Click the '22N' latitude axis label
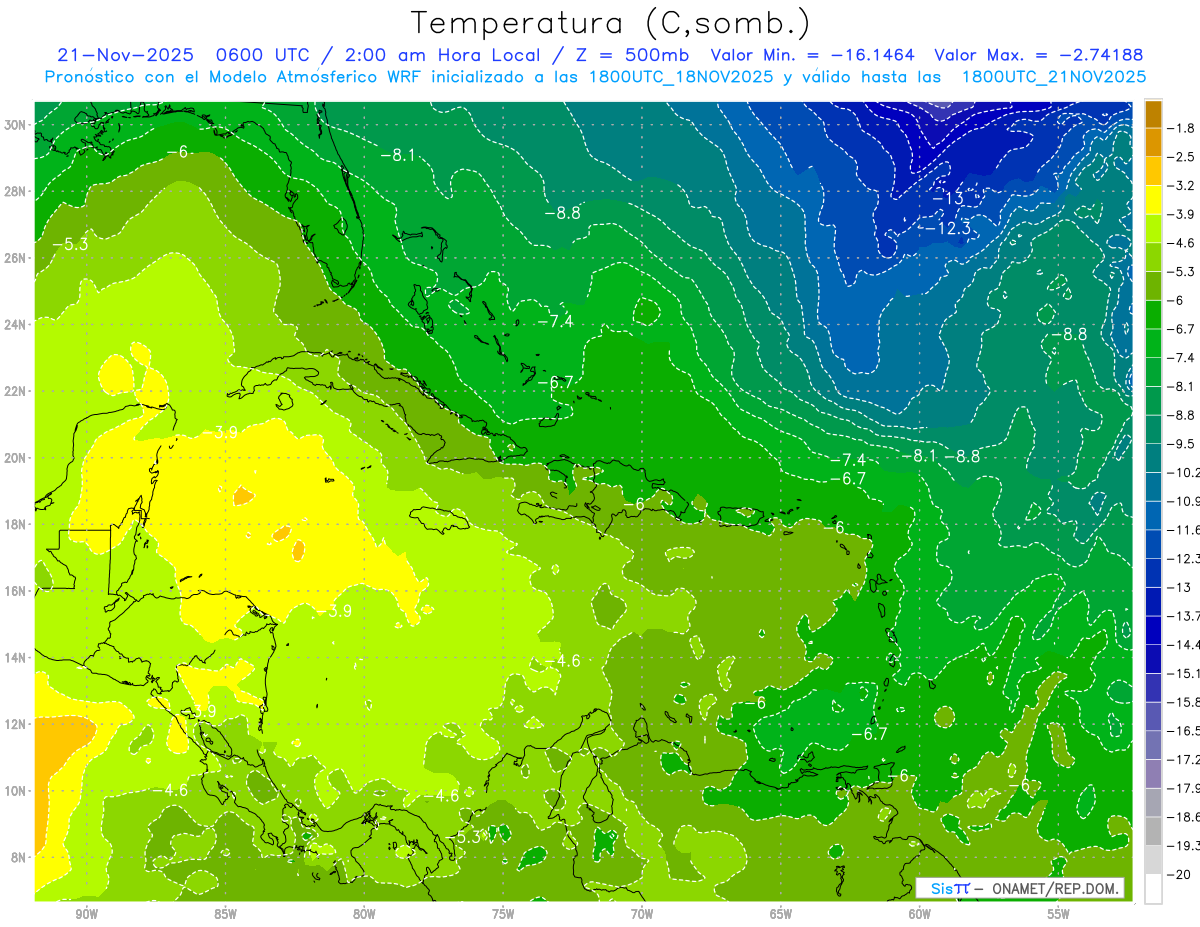Image resolution: width=1200 pixels, height=927 pixels. [x=15, y=390]
